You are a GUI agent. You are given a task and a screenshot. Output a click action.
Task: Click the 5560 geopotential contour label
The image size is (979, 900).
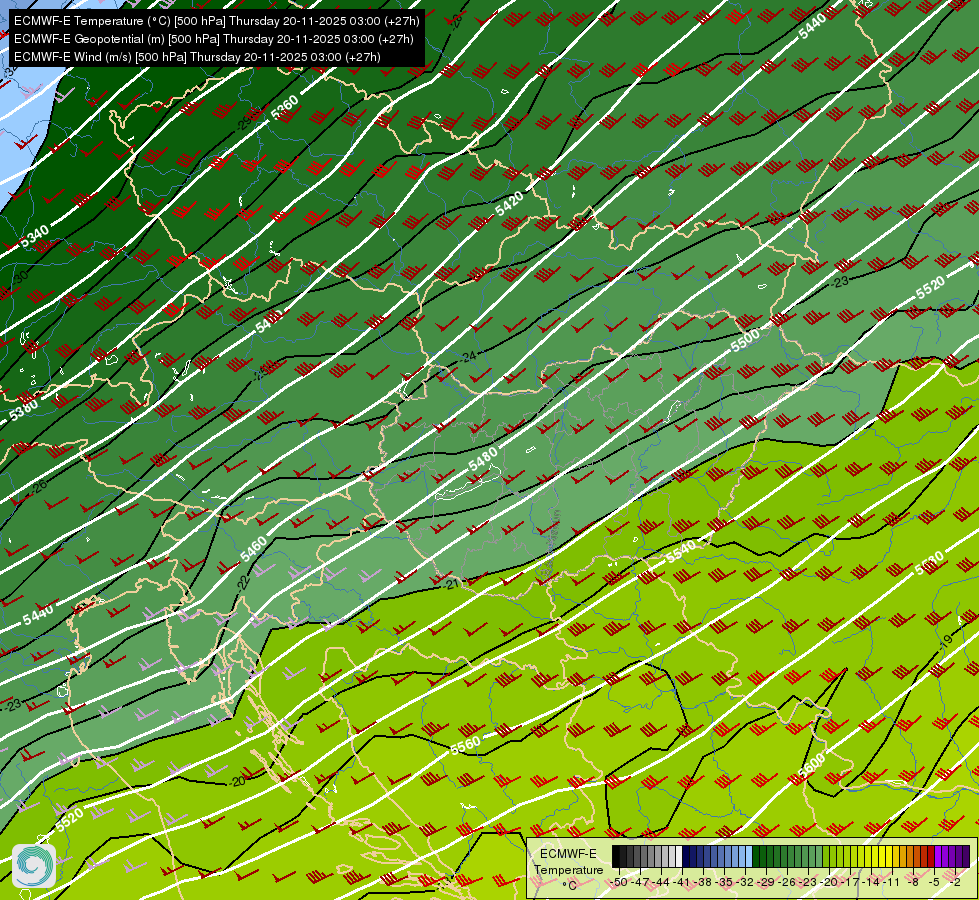(x=466, y=744)
